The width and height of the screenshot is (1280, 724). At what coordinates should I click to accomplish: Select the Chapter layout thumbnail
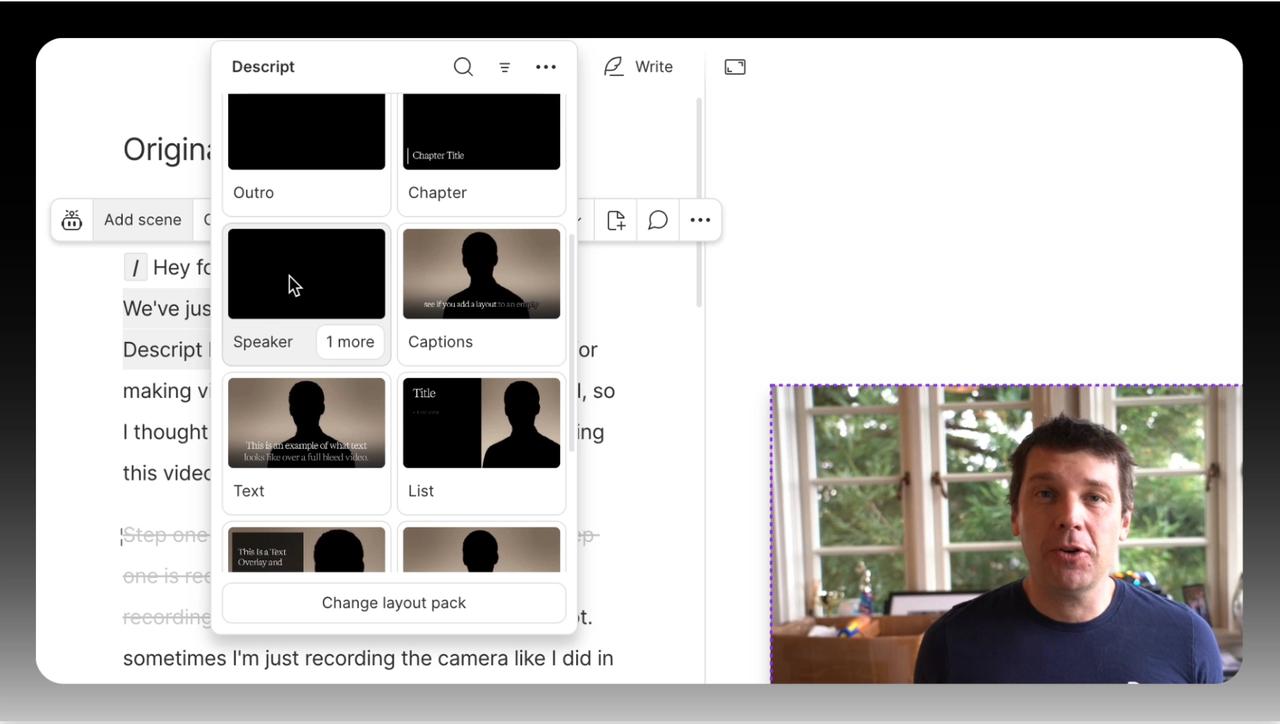click(481, 131)
